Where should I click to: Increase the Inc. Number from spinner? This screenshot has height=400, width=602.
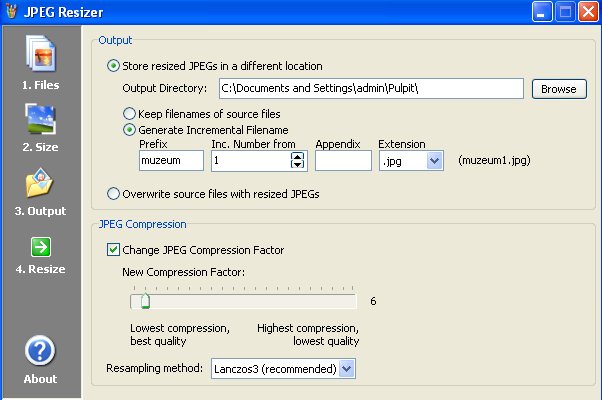pyautogui.click(x=297, y=155)
